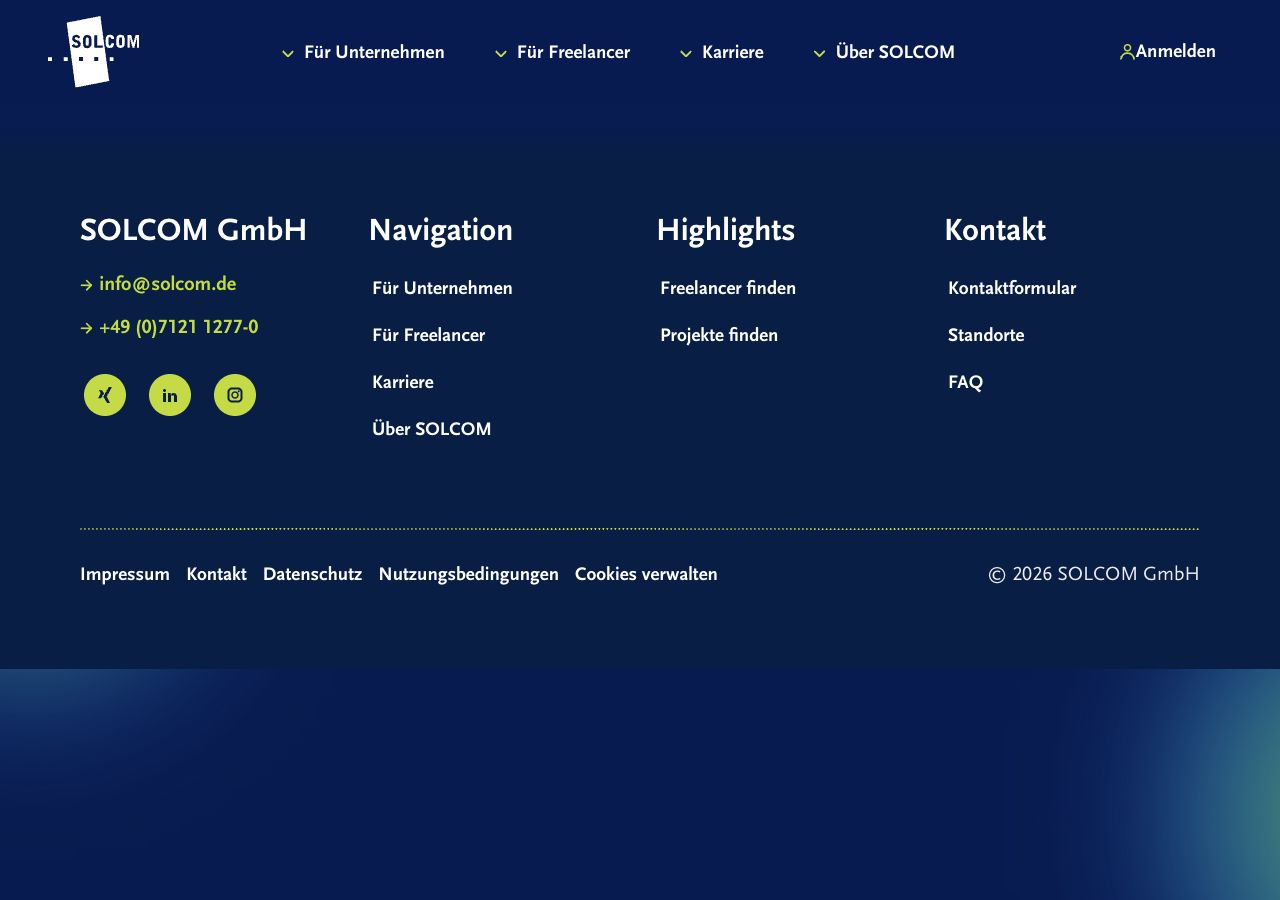Viewport: 1280px width, 900px height.
Task: Click the user icon beside Anmelden
Action: [x=1127, y=52]
